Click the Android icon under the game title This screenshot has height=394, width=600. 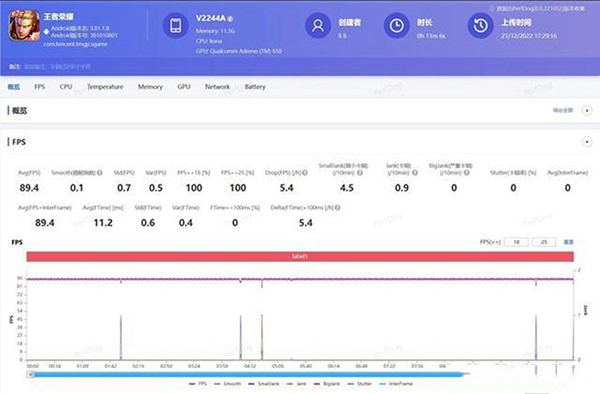pos(46,31)
